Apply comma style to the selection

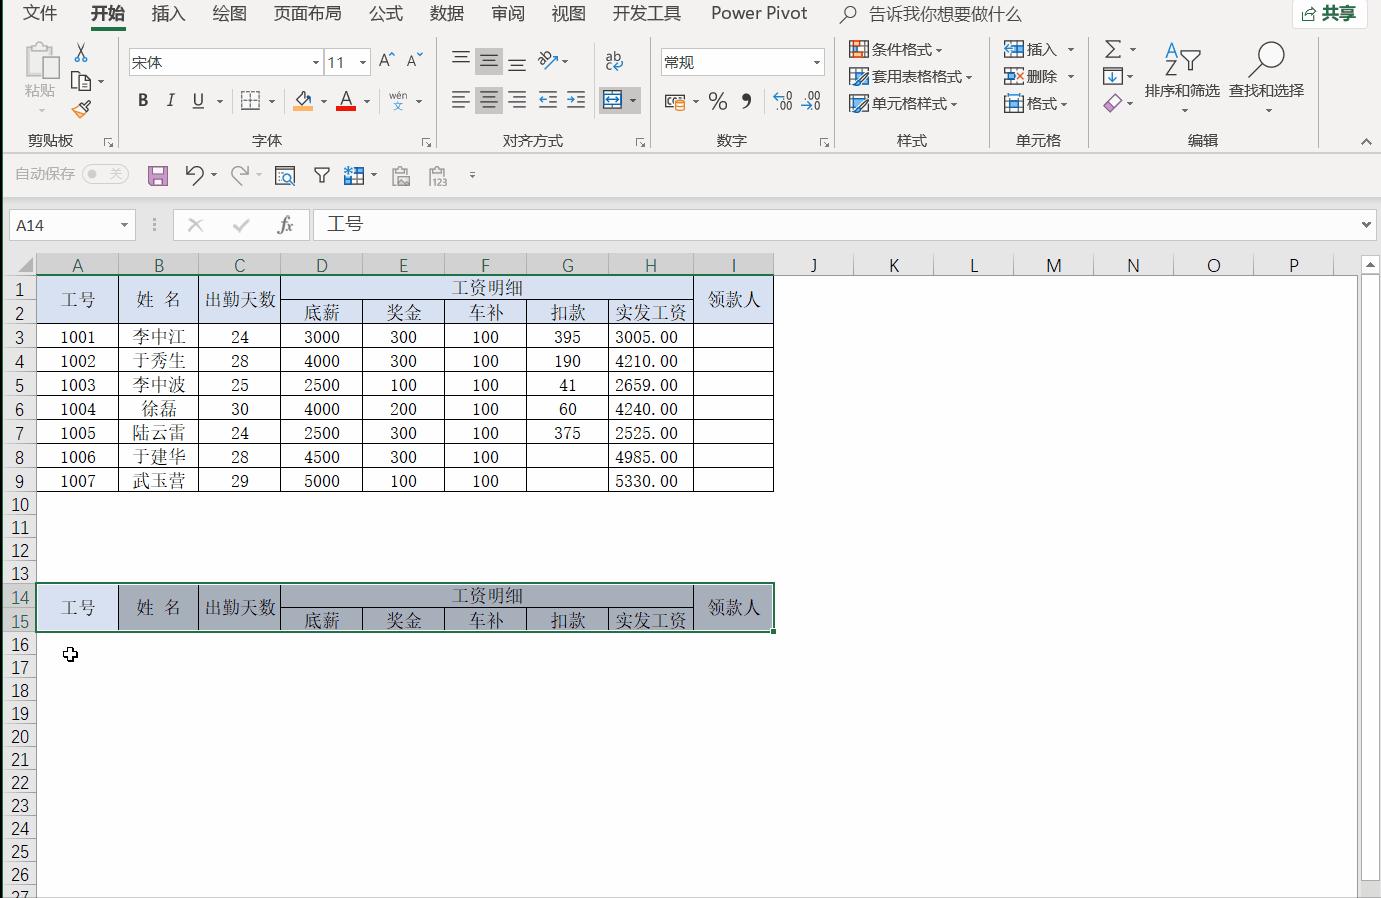[x=744, y=100]
